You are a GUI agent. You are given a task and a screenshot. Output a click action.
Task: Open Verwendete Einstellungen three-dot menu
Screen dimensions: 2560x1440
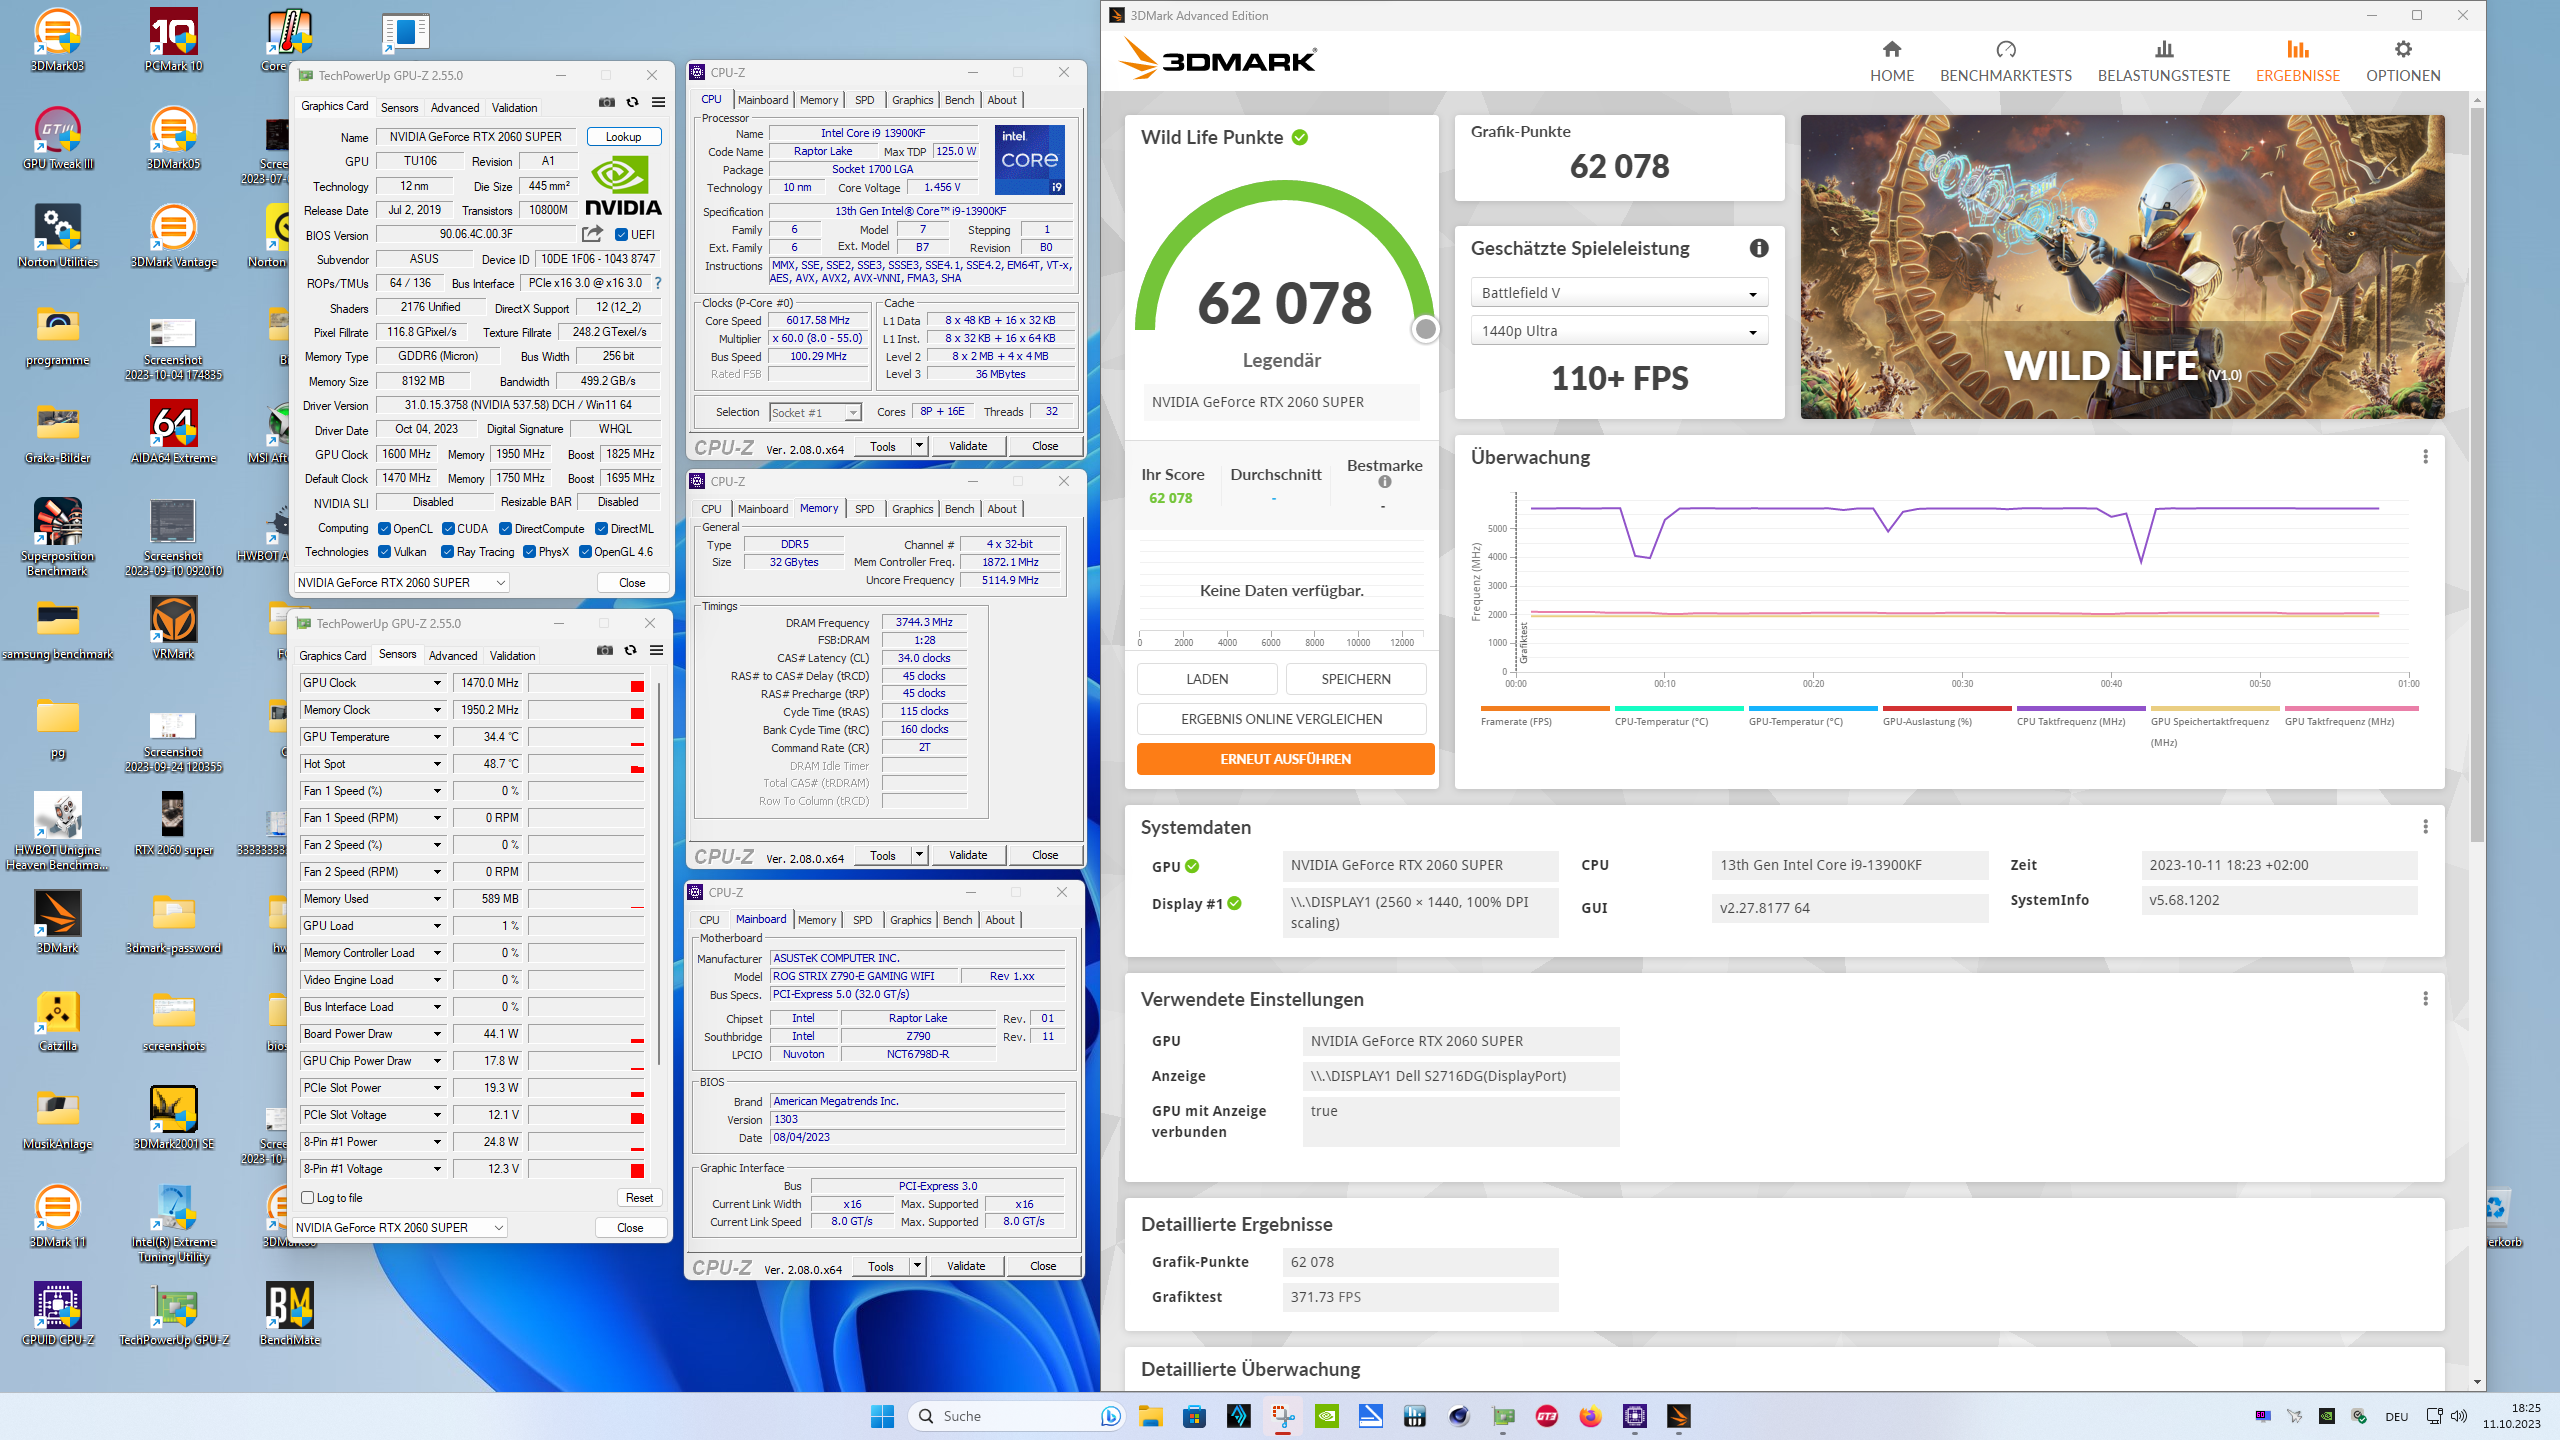pos(2425,999)
